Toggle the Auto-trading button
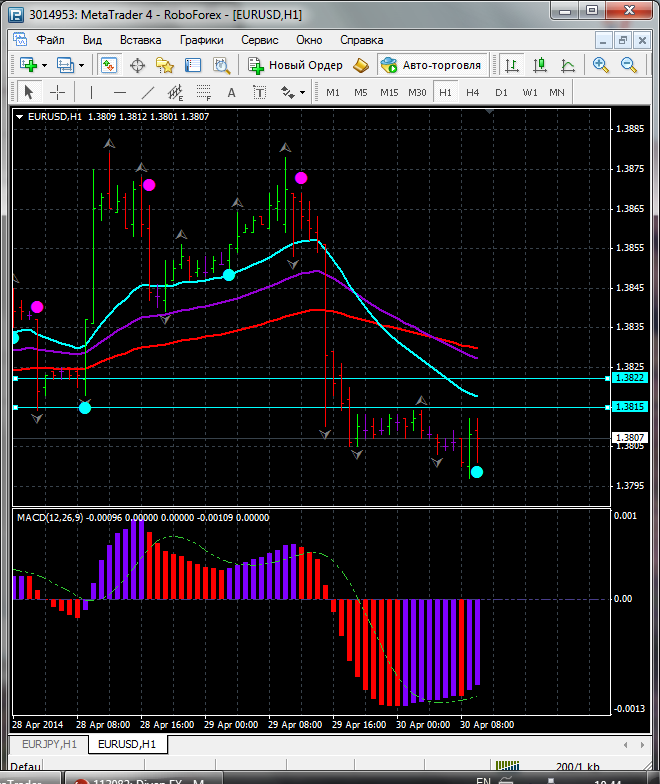Image resolution: width=660 pixels, height=784 pixels. coord(430,65)
